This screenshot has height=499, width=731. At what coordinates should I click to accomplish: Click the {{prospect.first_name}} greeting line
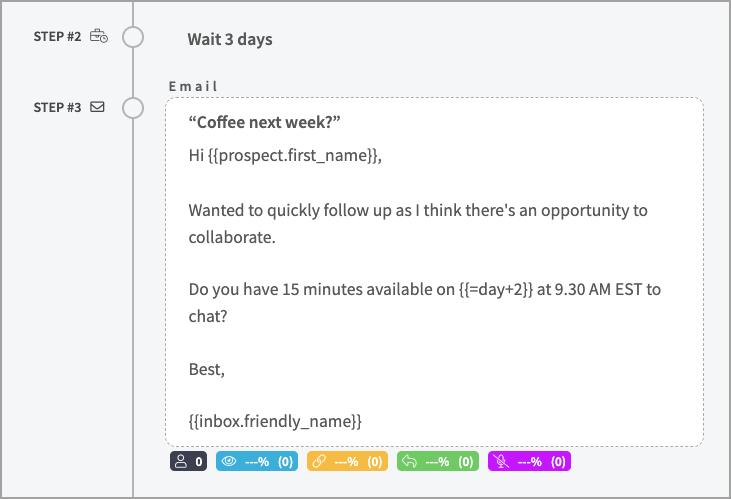285,156
